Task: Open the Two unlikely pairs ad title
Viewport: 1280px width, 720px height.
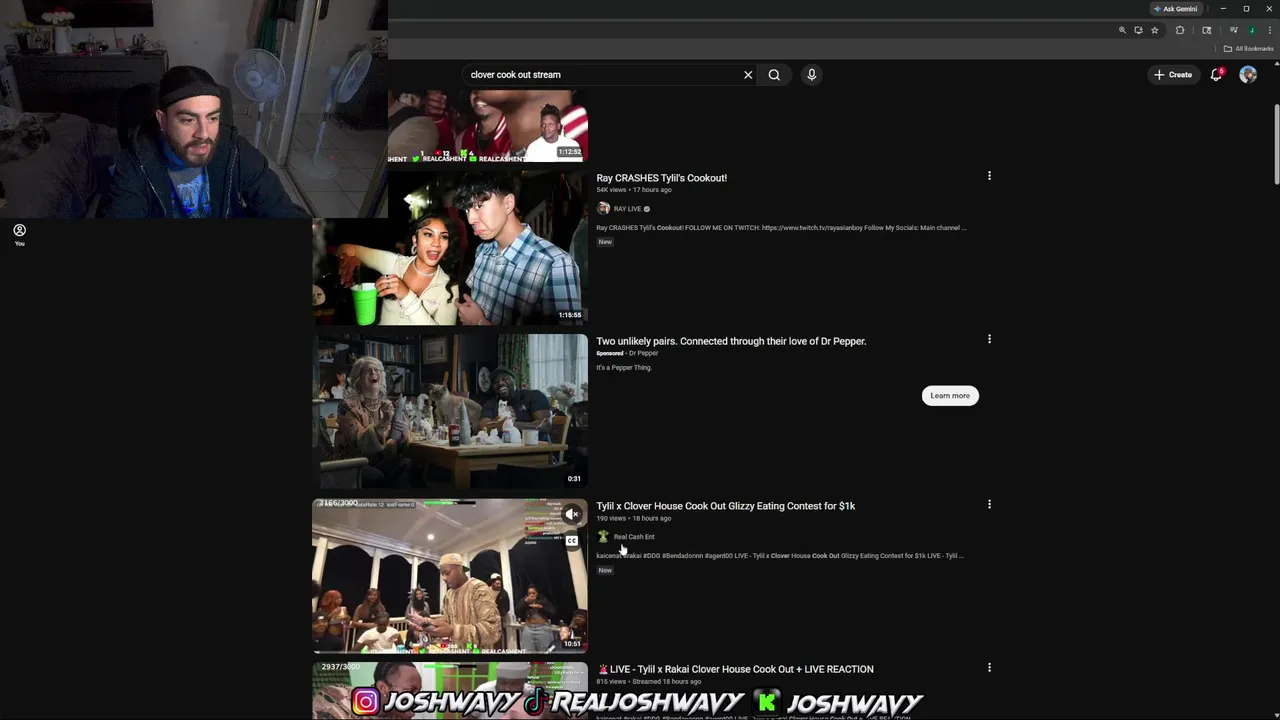Action: (731, 341)
